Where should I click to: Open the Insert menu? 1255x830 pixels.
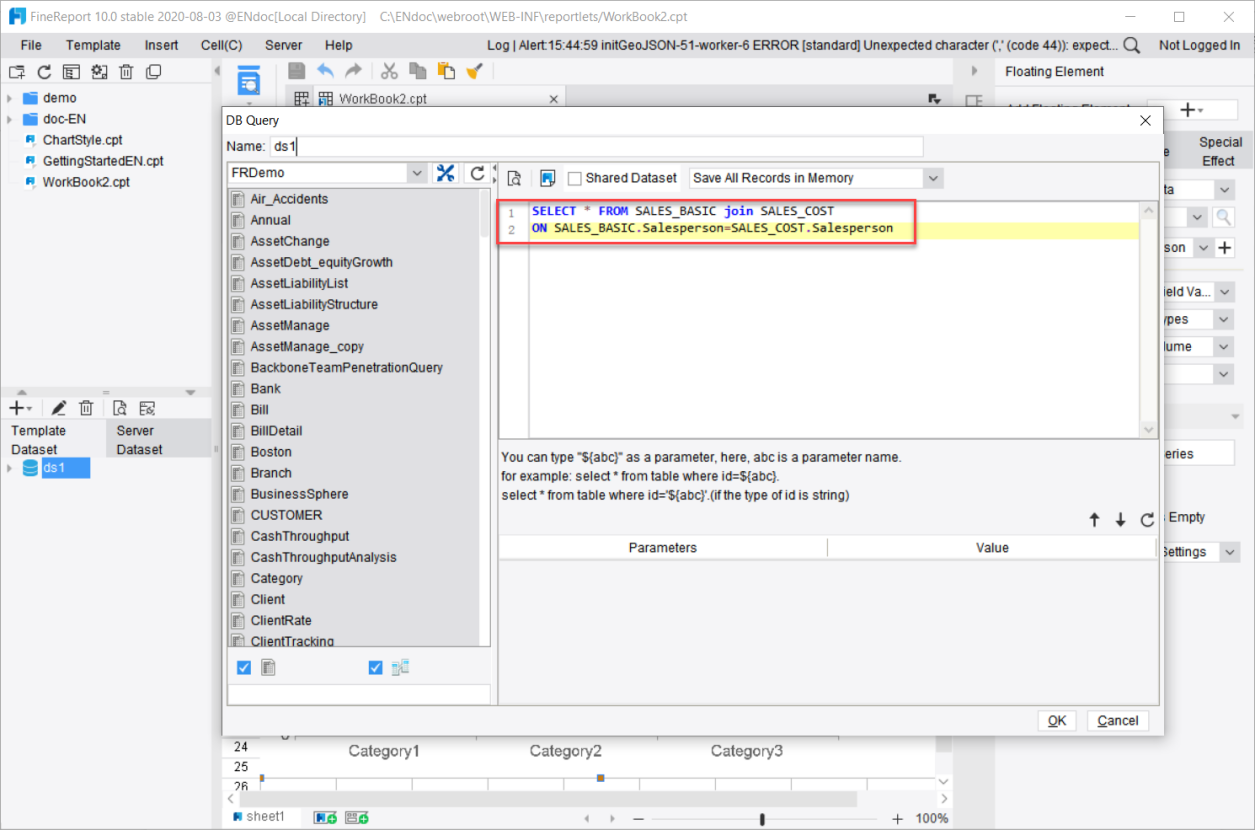point(161,45)
